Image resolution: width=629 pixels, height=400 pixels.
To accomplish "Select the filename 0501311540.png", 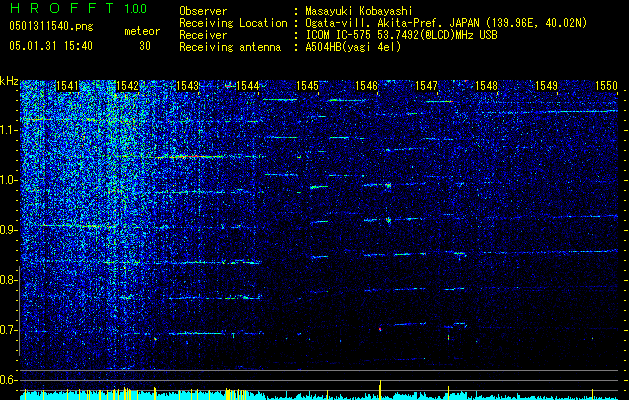I will tap(51, 26).
